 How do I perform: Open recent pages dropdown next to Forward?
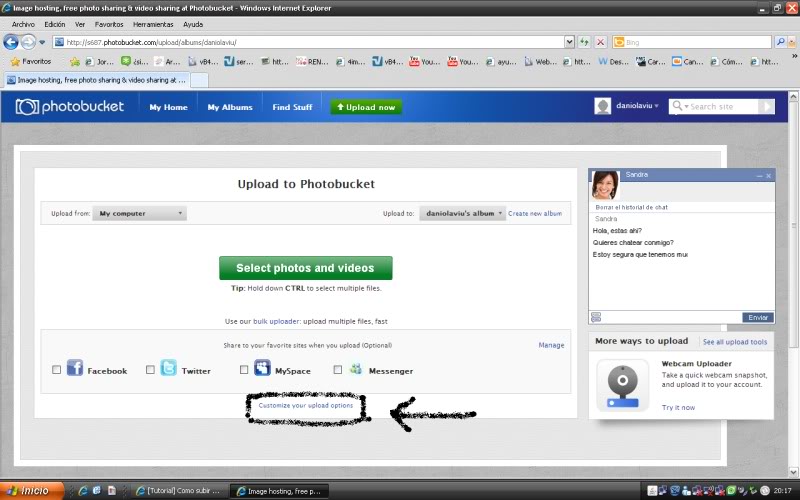[x=42, y=42]
